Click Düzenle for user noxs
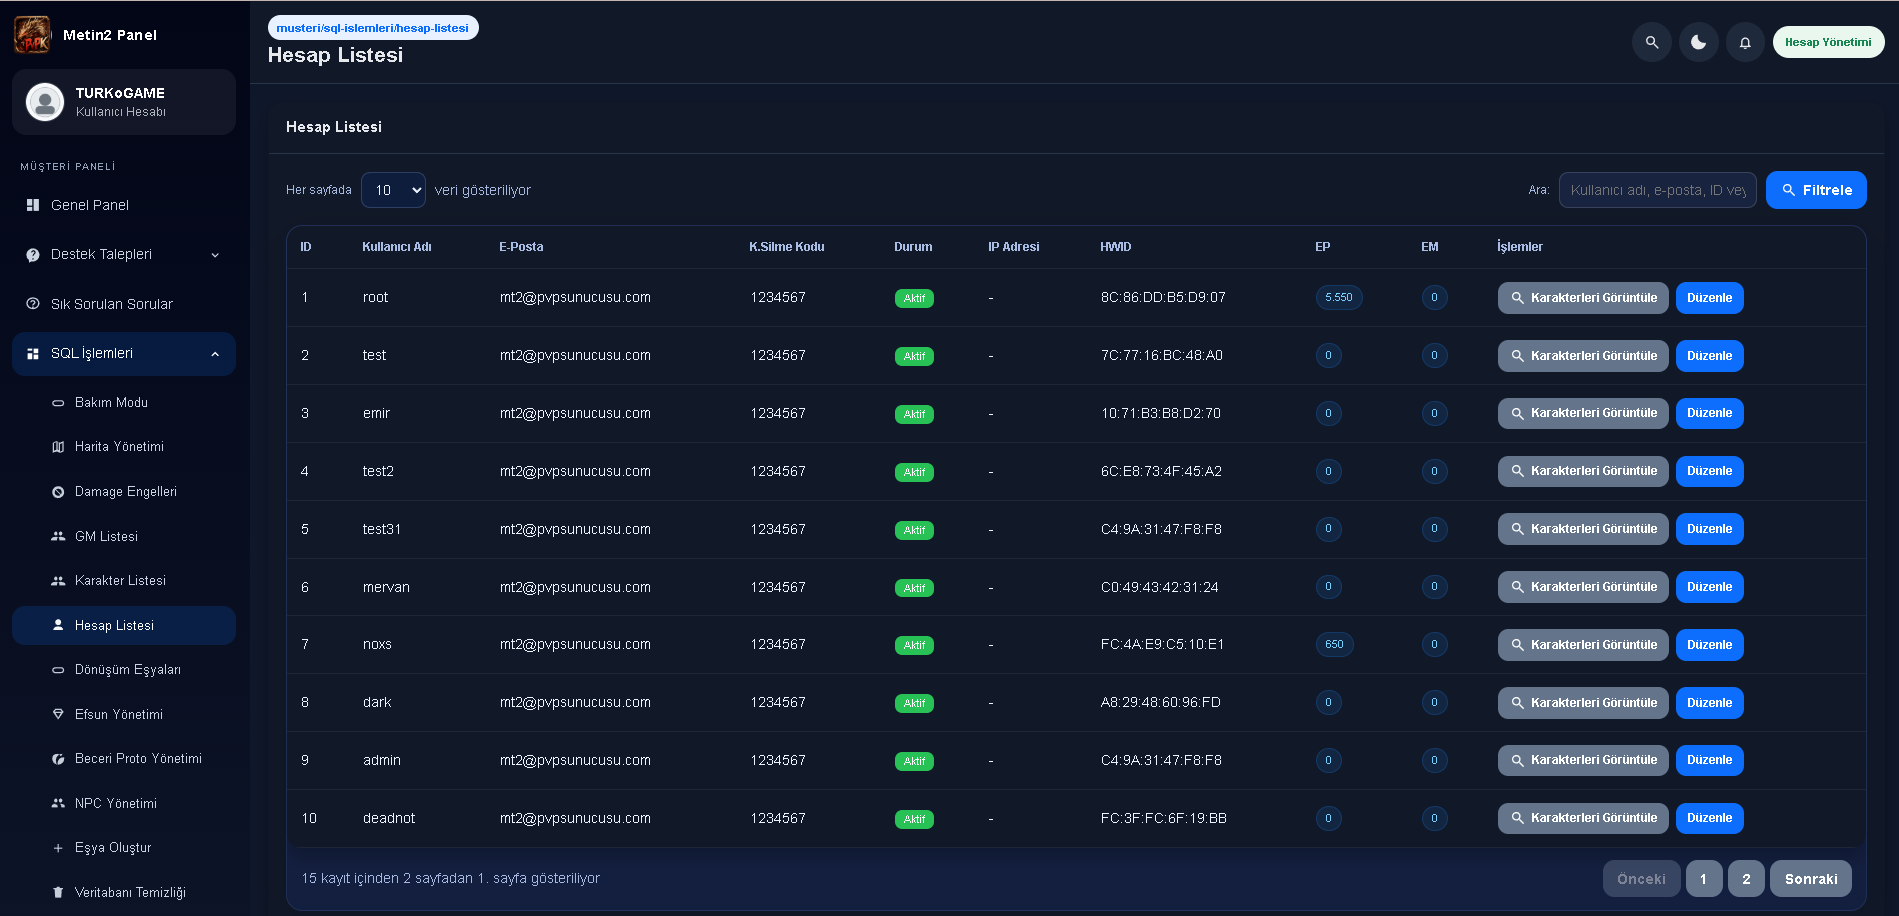 [x=1709, y=645]
